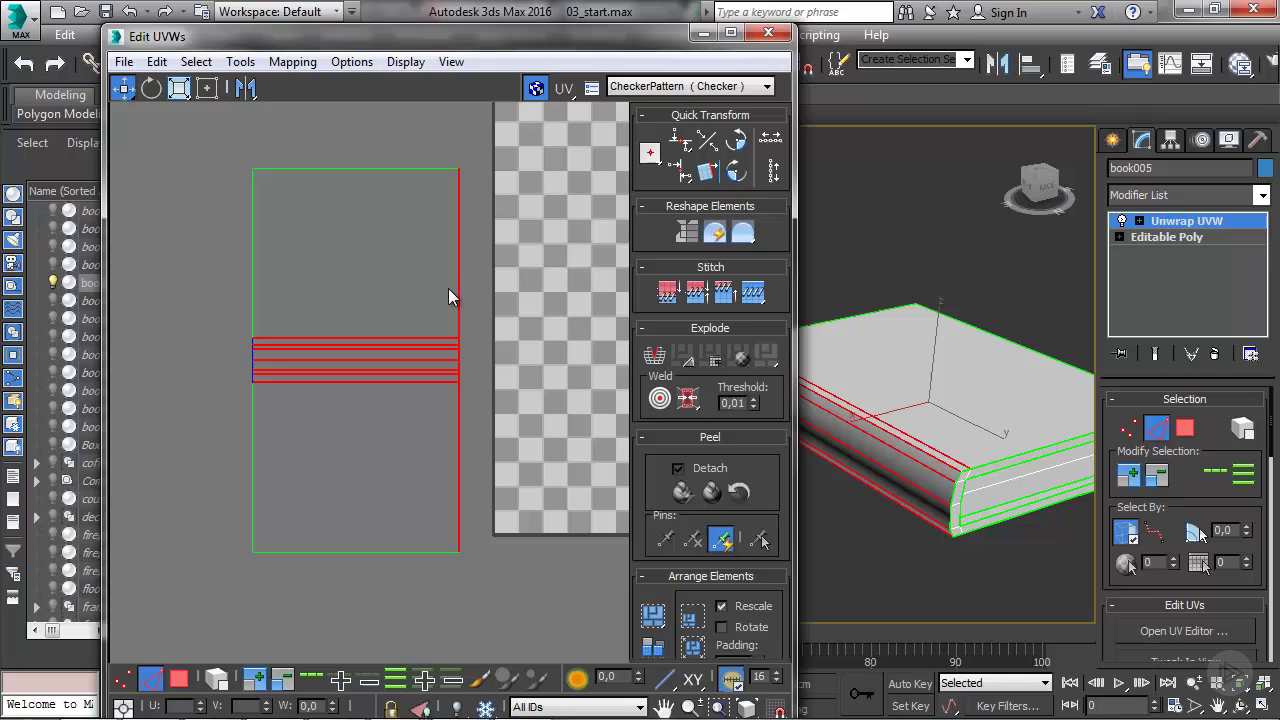Click the Align Horizontally to Pivot icon
The height and width of the screenshot is (720, 1280).
click(680, 142)
